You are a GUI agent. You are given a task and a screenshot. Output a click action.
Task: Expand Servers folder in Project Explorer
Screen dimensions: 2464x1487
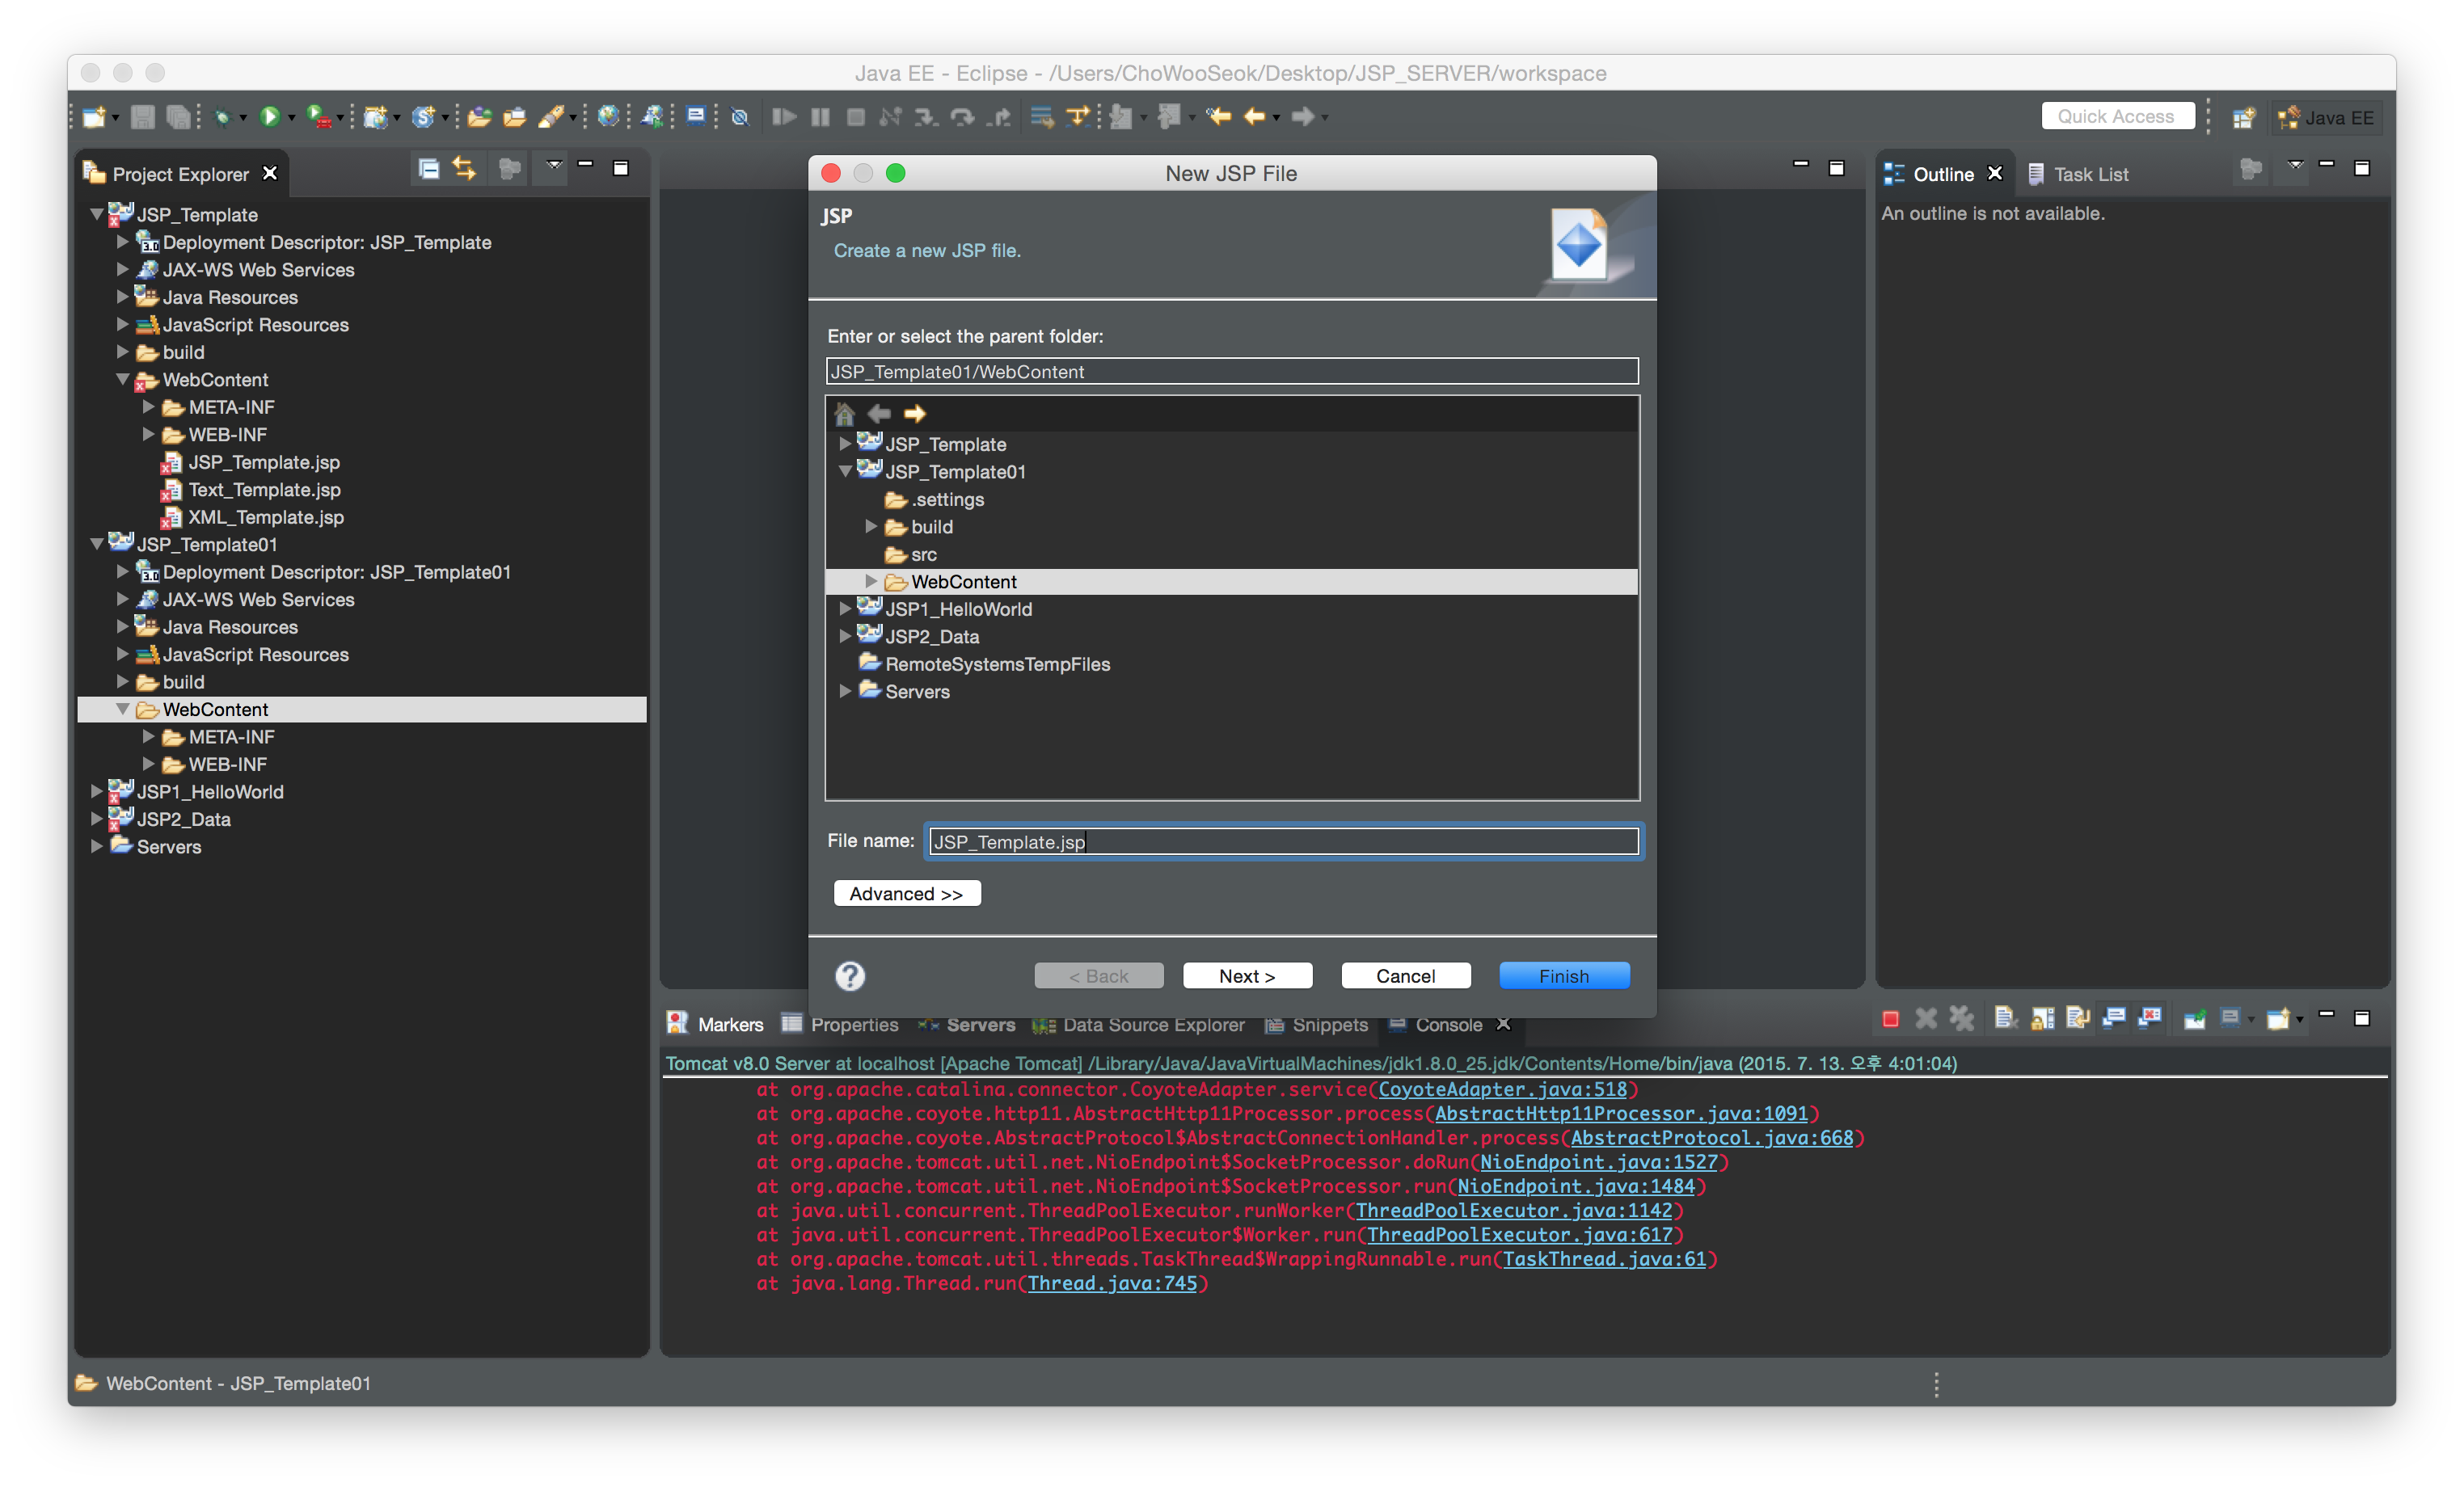click(x=97, y=846)
